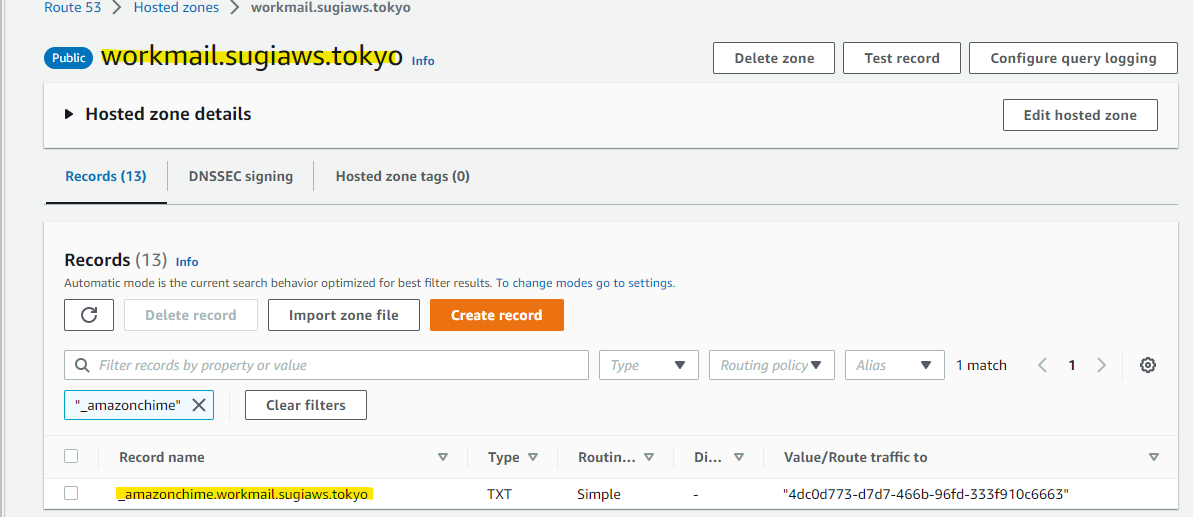Click Edit hosted zone button
The height and width of the screenshot is (517, 1193).
click(1080, 115)
